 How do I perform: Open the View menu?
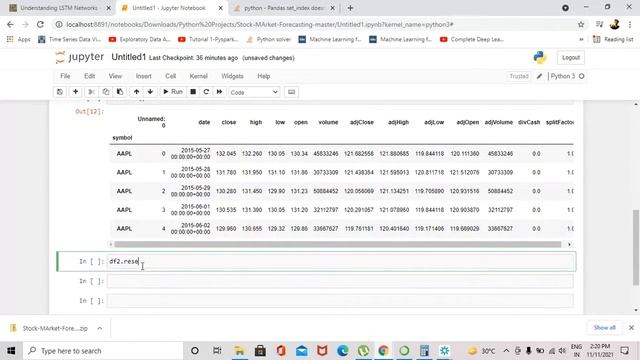[x=115, y=76]
